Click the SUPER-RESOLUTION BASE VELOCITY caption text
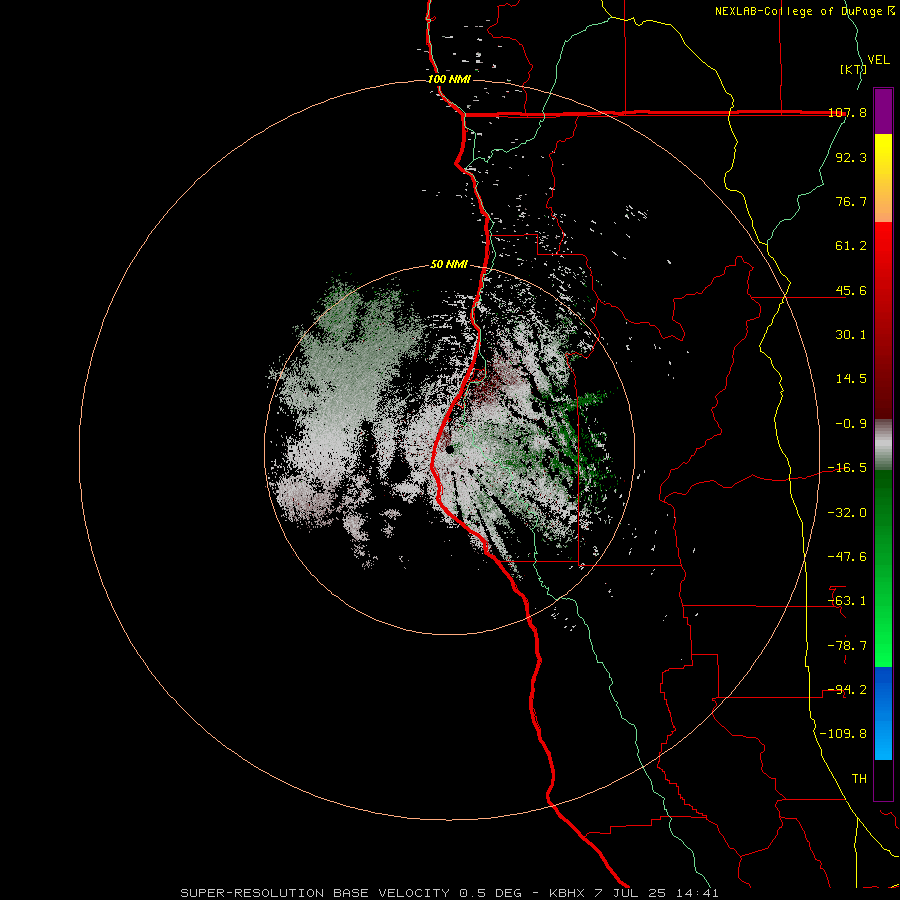900x900 pixels. pos(315,893)
